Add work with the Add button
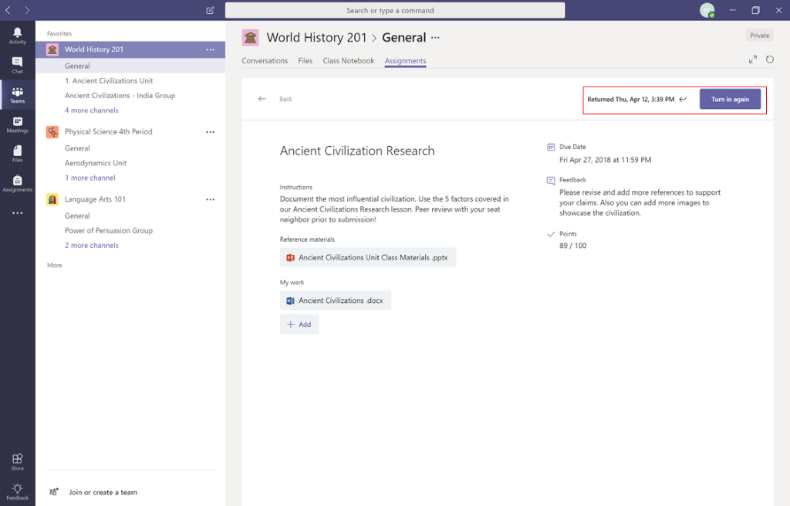 click(299, 324)
